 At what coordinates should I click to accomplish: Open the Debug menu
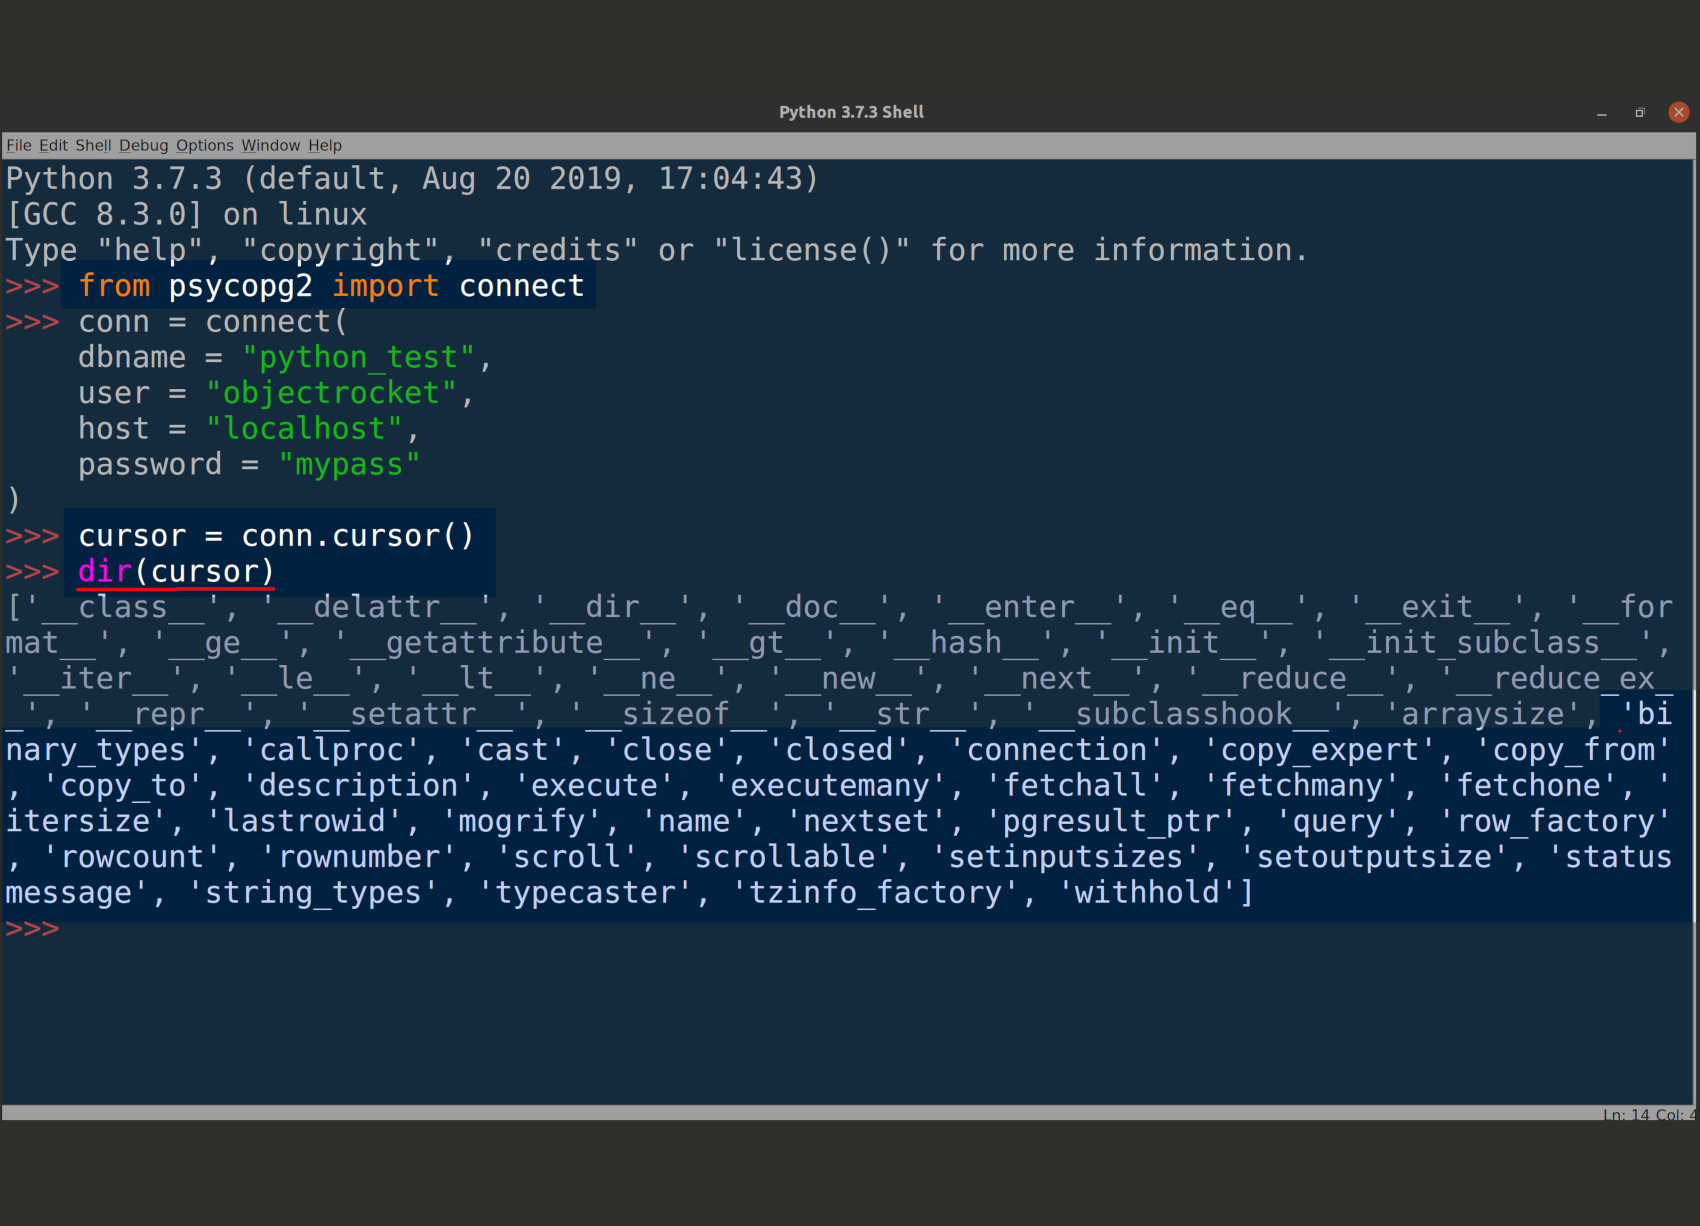tap(143, 145)
